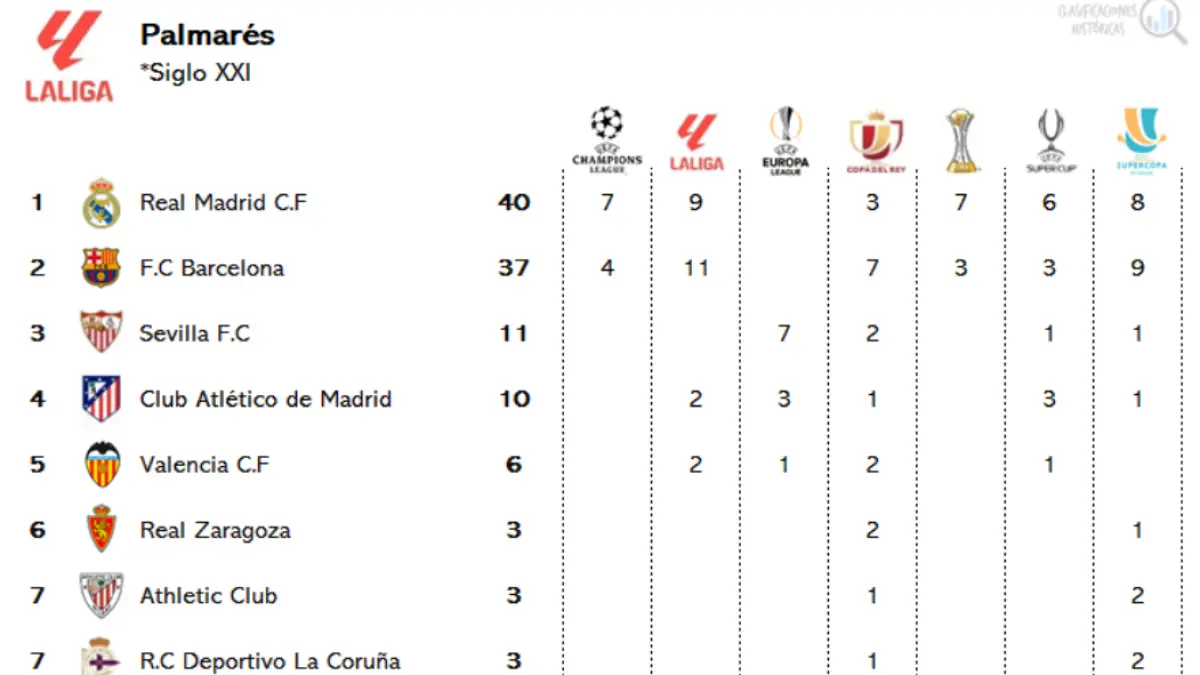This screenshot has width=1200, height=675.
Task: Click the Athletic Club crest
Action: coord(101,596)
